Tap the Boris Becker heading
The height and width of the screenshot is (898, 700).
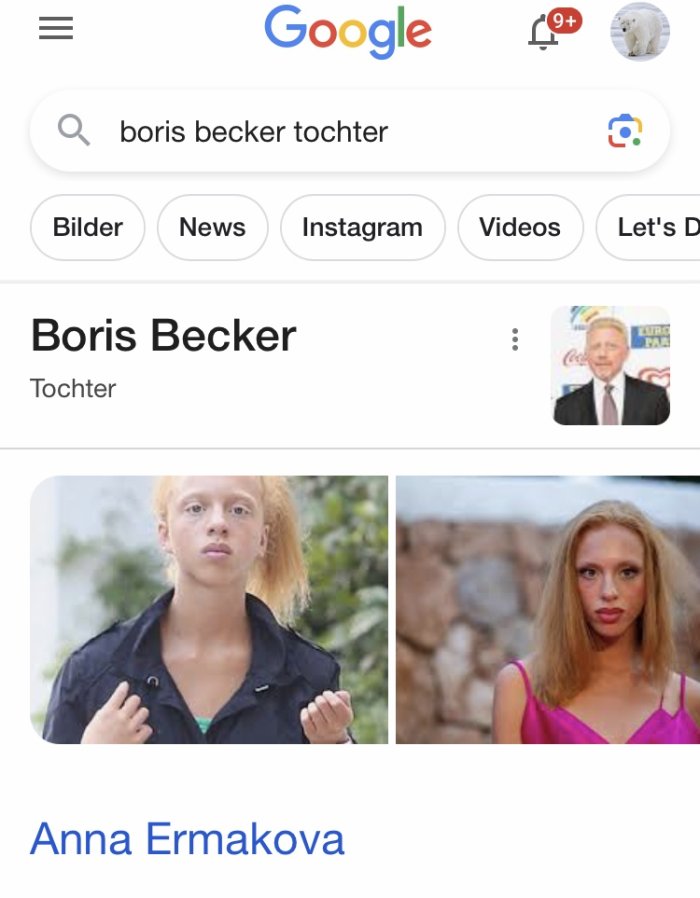click(164, 336)
